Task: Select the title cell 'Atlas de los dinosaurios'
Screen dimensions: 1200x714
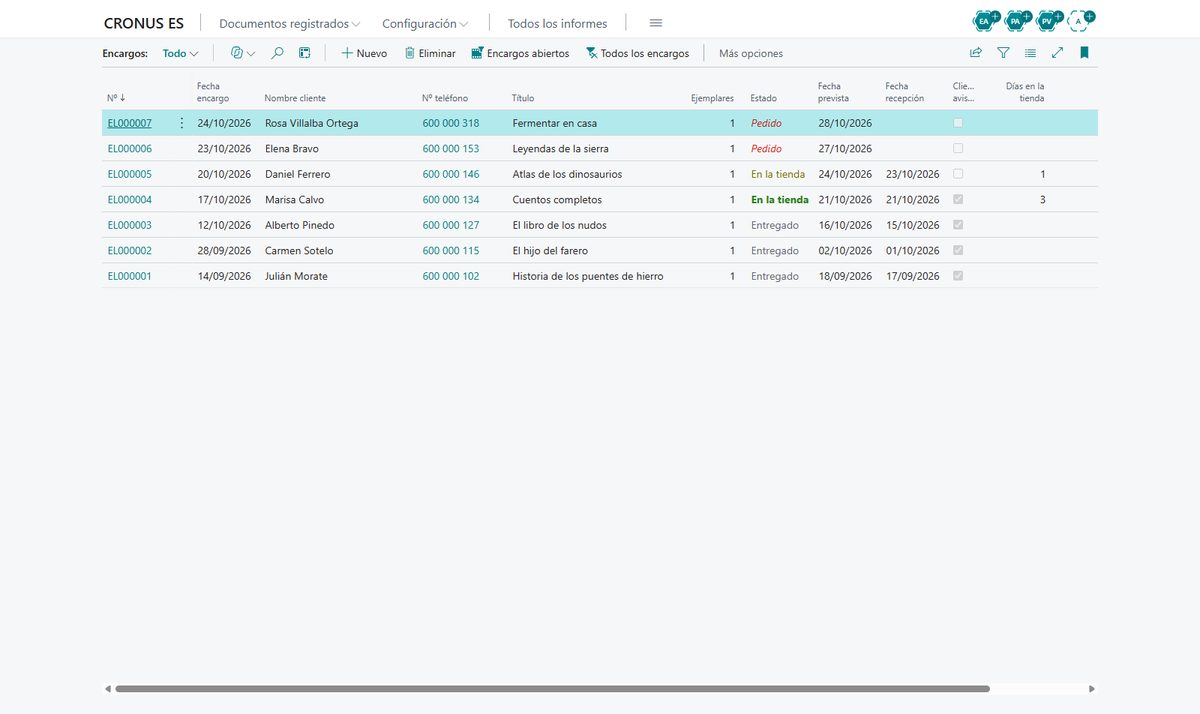Action: click(567, 174)
